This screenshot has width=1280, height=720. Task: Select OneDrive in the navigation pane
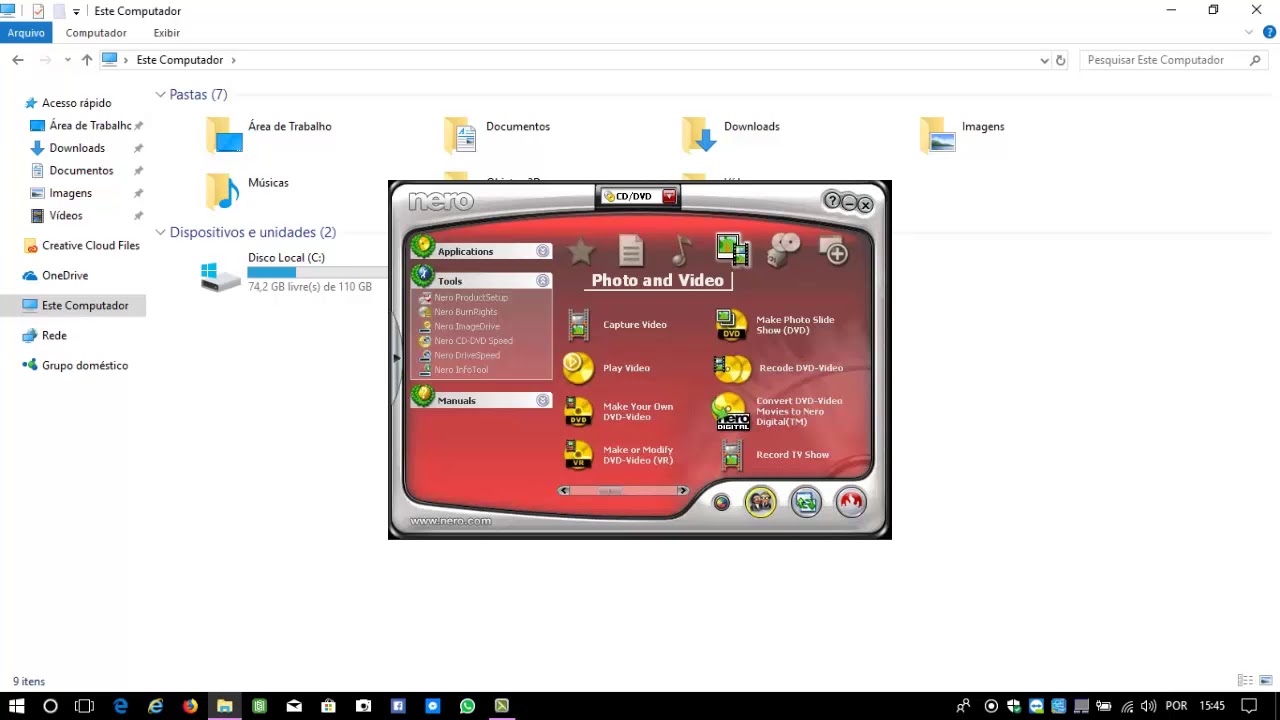point(65,275)
